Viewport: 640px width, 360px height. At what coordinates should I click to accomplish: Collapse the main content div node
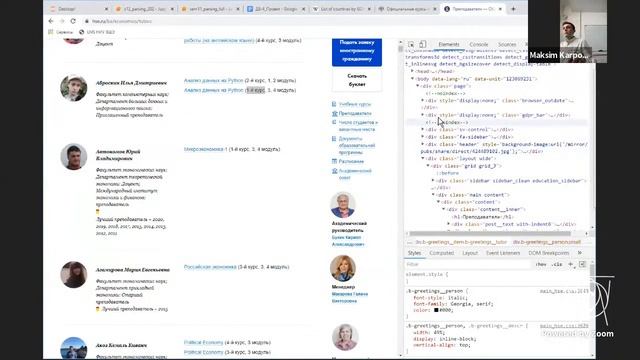point(433,195)
